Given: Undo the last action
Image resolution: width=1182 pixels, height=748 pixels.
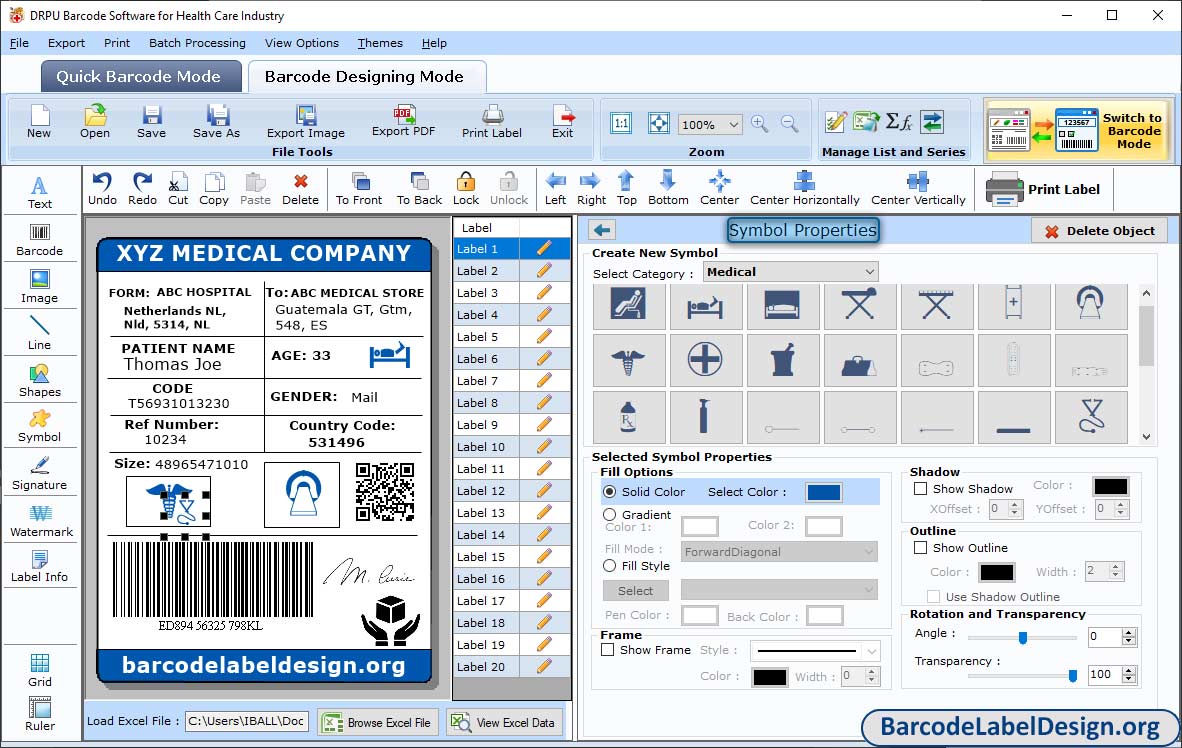Looking at the screenshot, I should click(103, 189).
